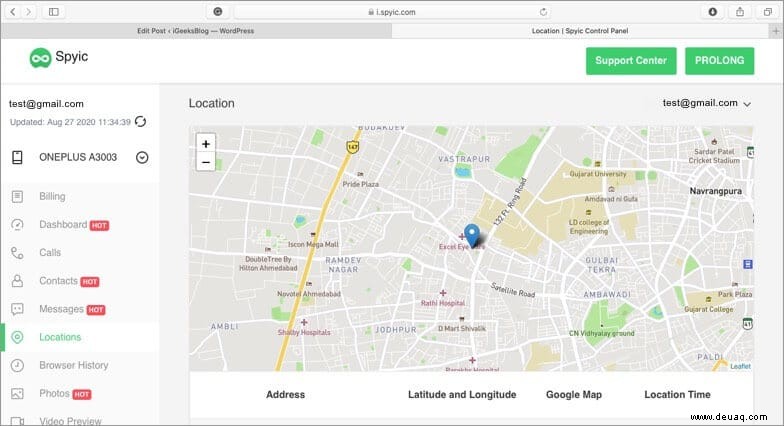The height and width of the screenshot is (426, 784).
Task: Click the Iscon Mega Mall map label
Action: click(x=313, y=244)
